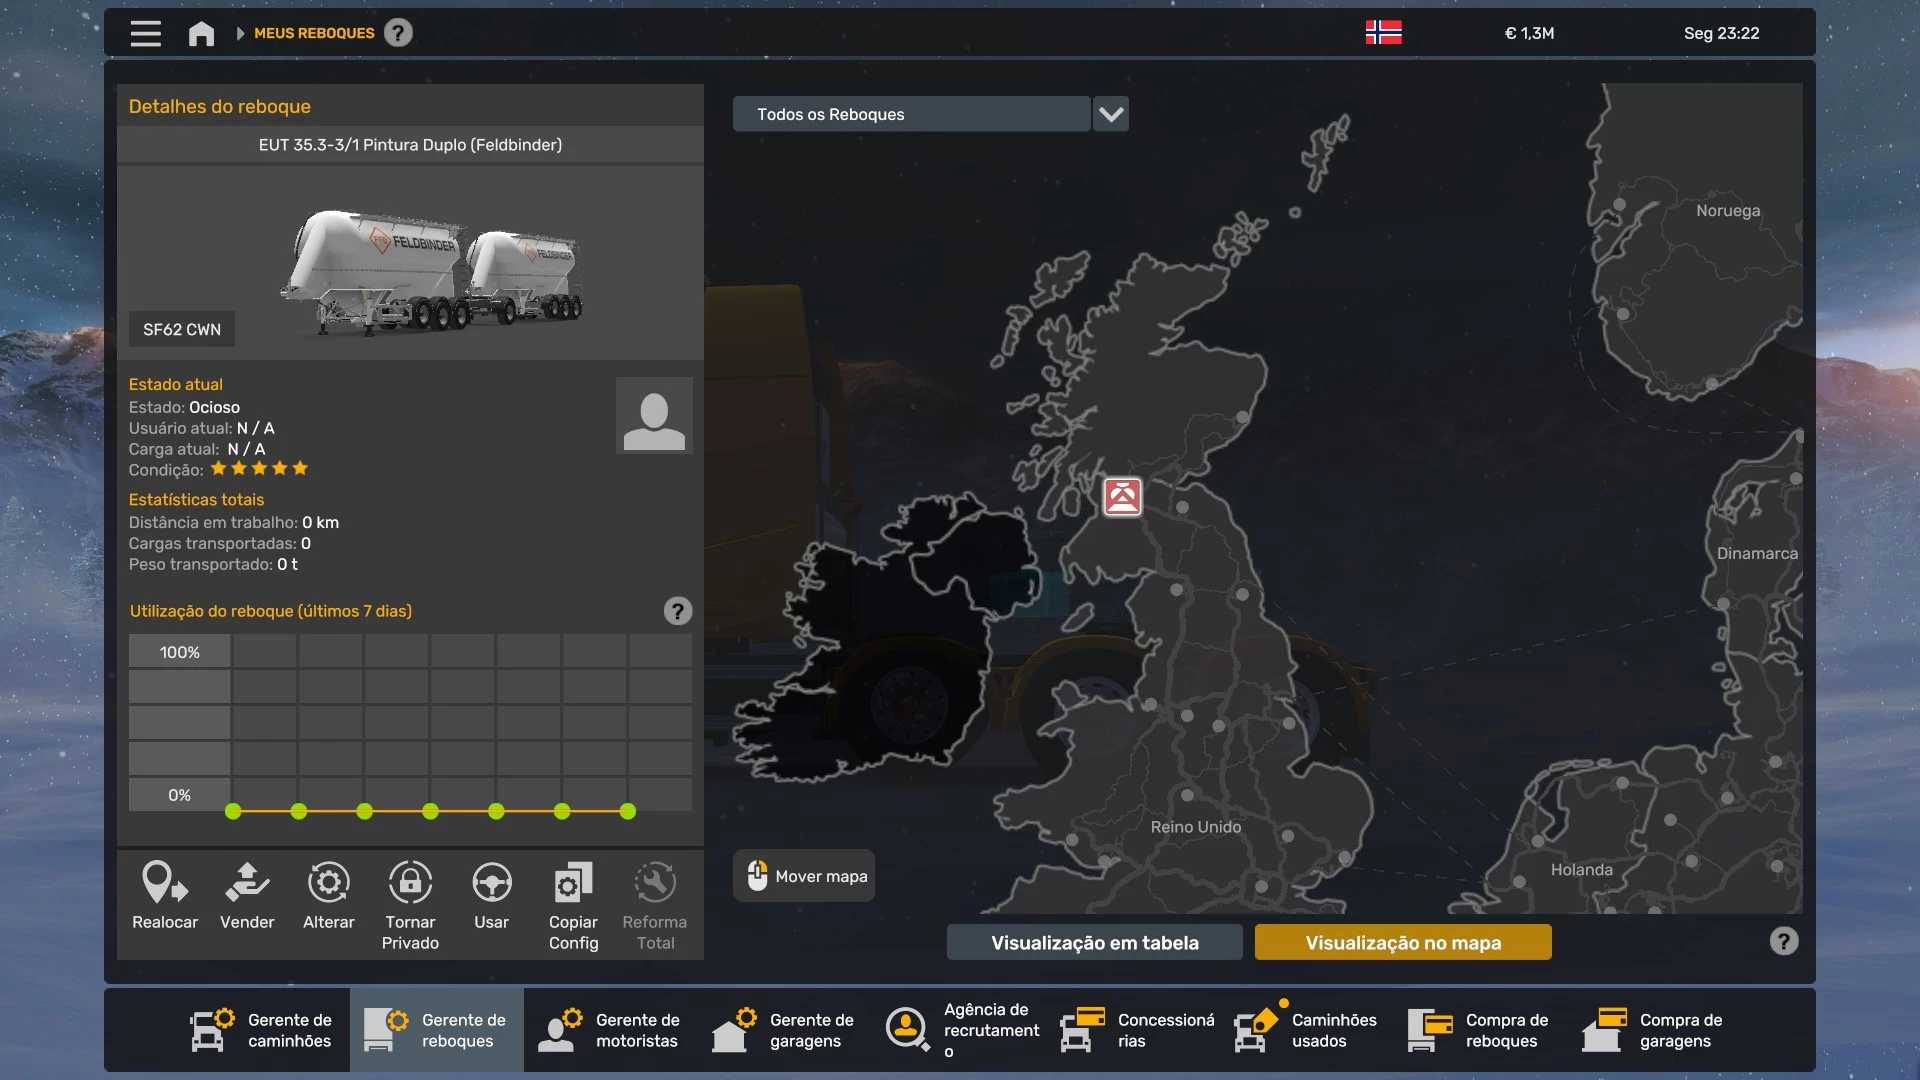
Task: Click the Todos os Reboques filter box
Action: click(x=910, y=114)
